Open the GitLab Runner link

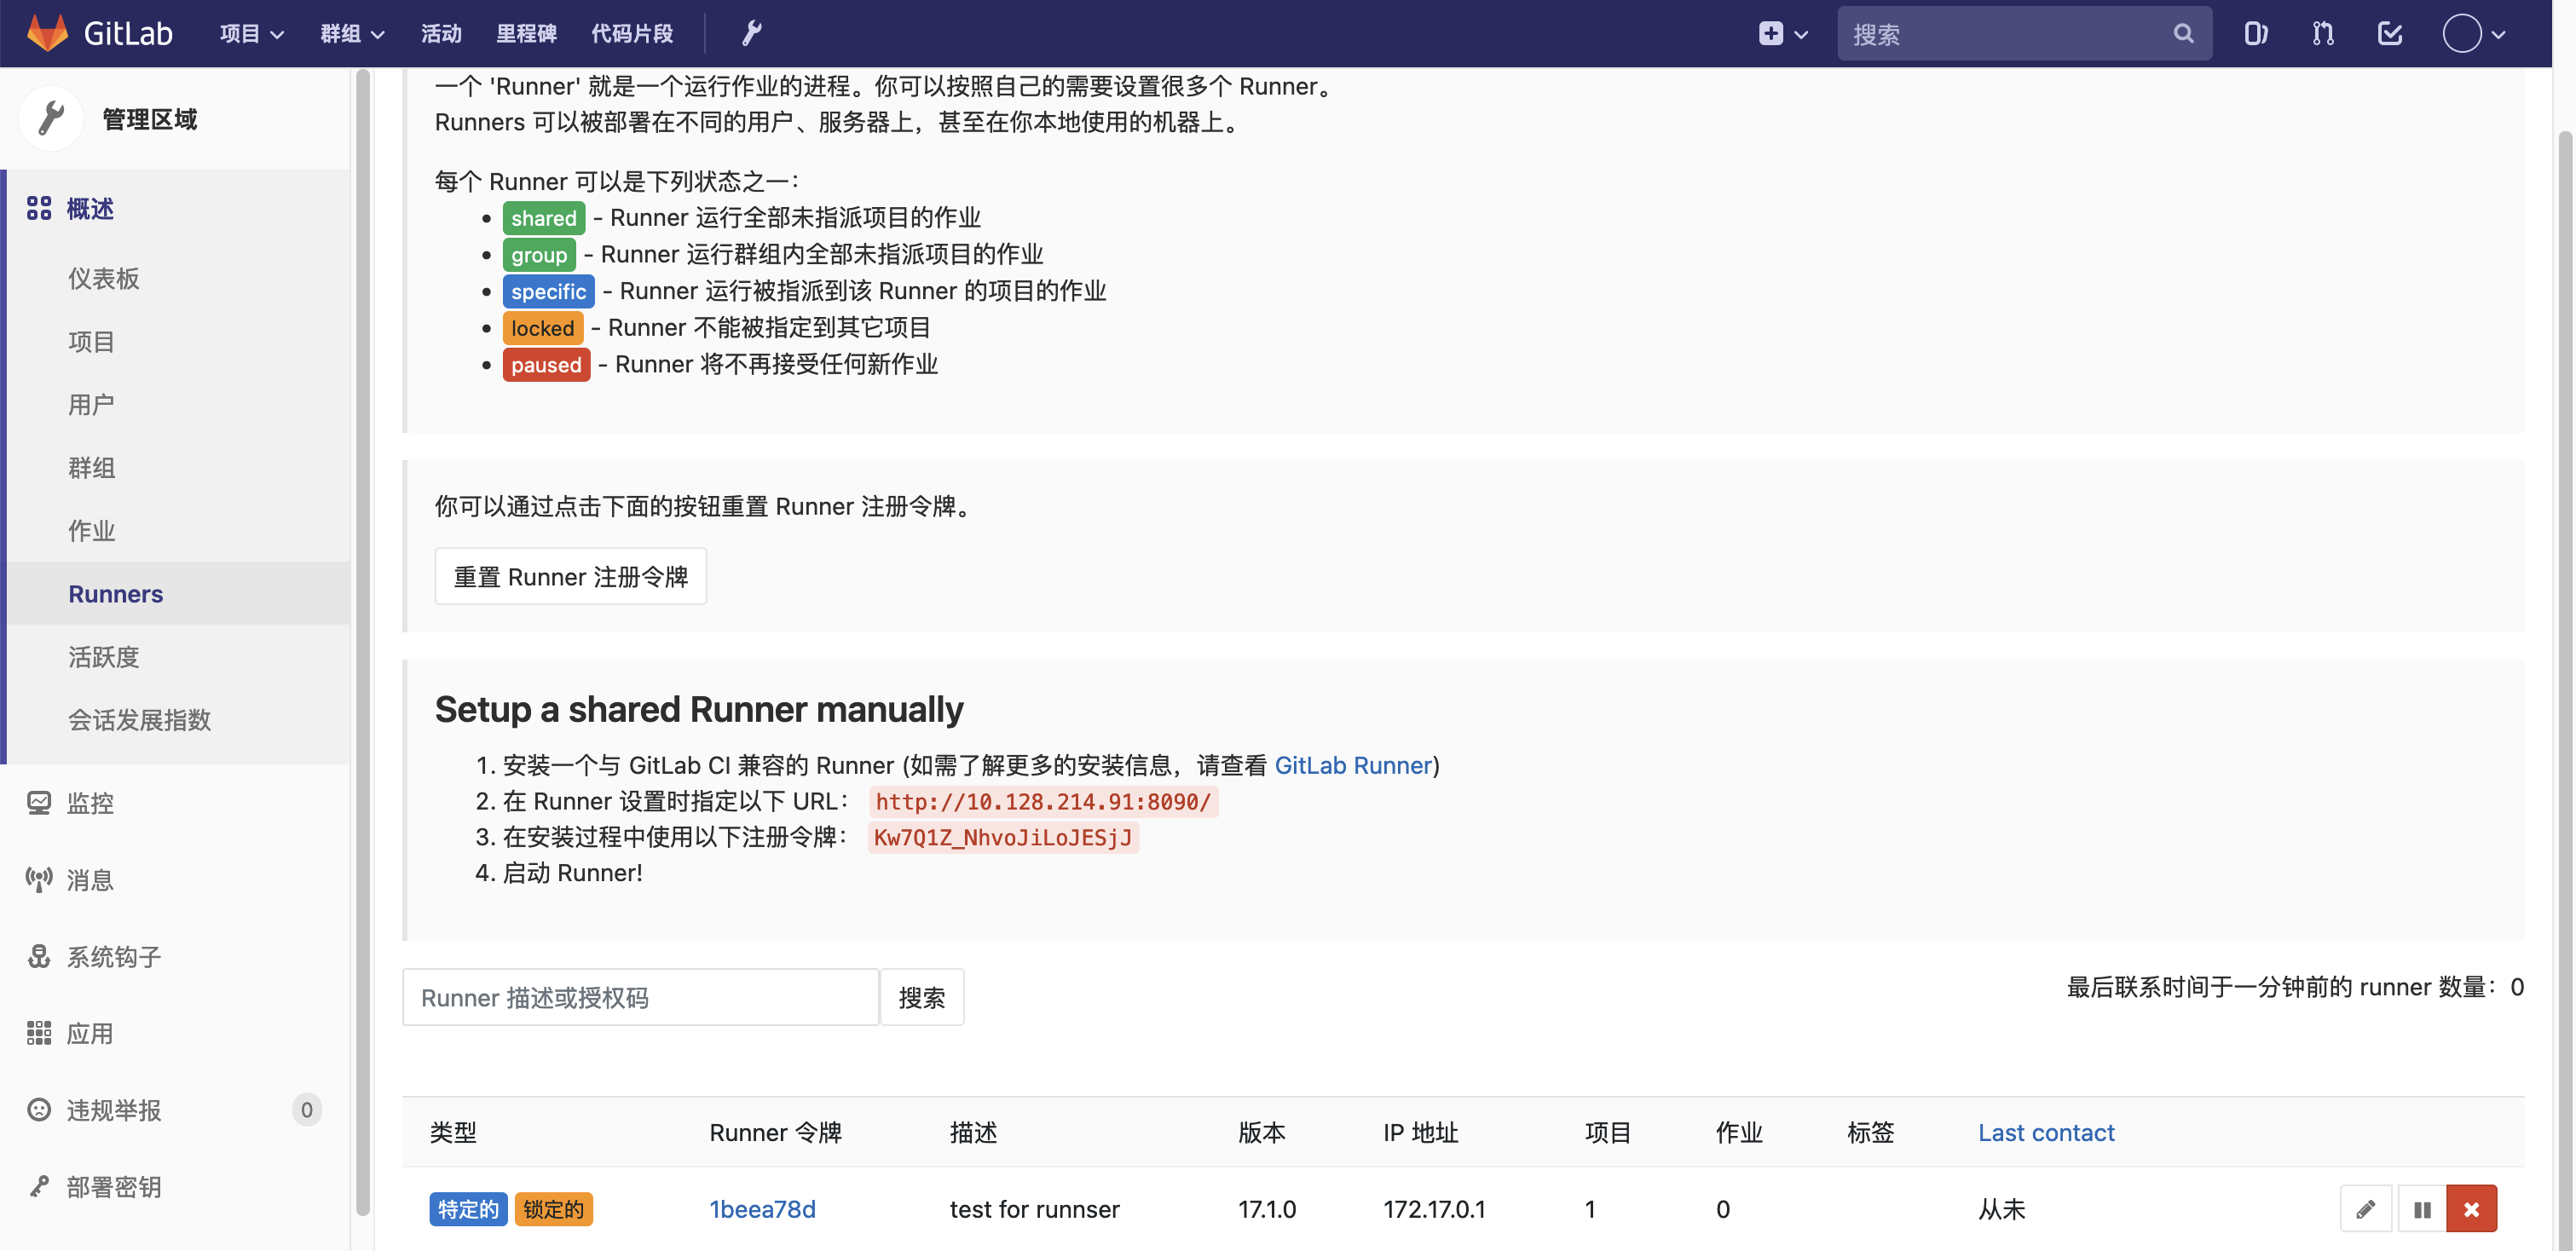click(x=1353, y=765)
